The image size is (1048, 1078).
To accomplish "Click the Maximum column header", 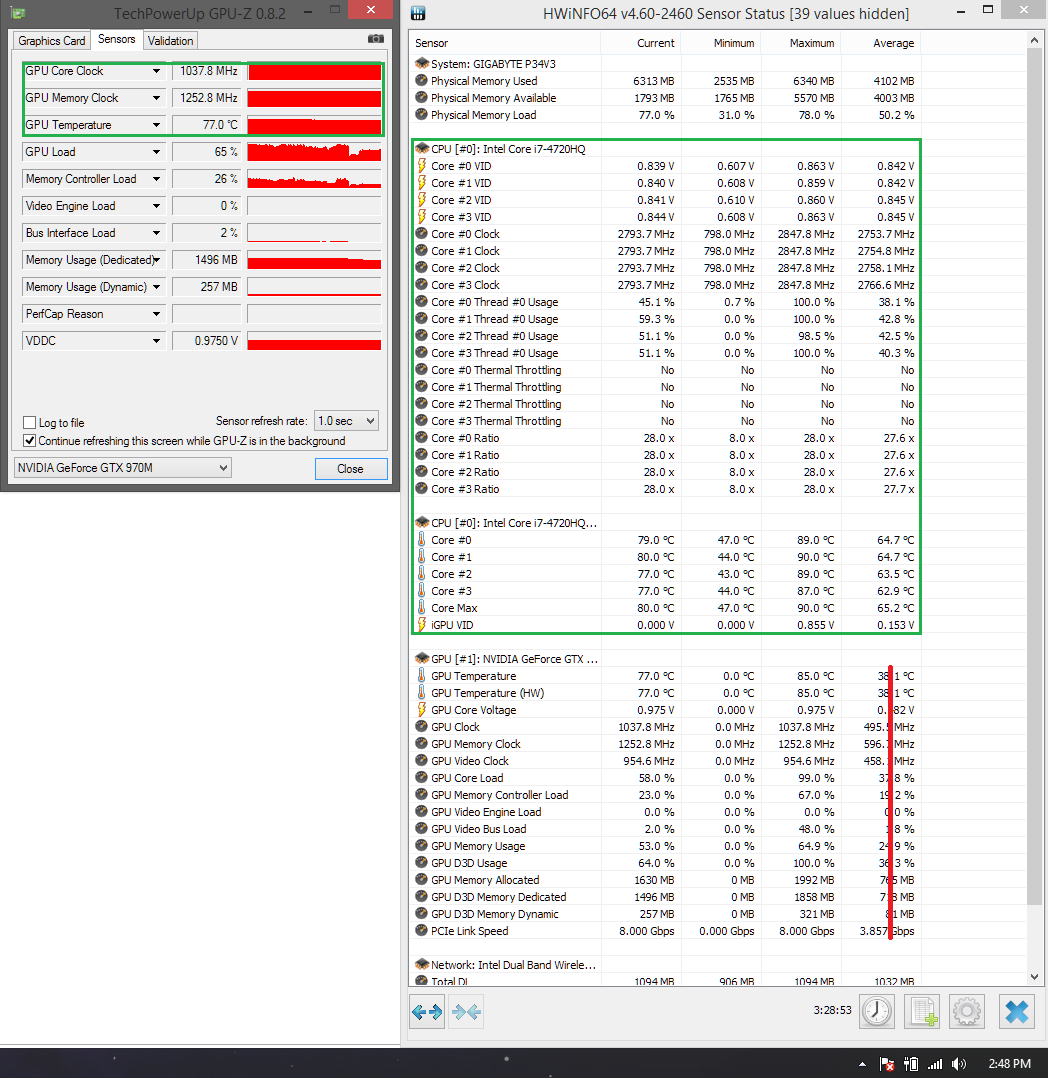I will click(800, 43).
